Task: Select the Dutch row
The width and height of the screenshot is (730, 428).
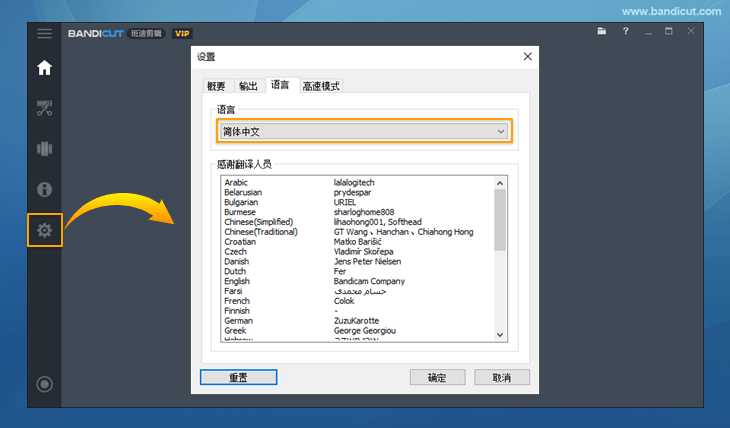Action: (358, 271)
